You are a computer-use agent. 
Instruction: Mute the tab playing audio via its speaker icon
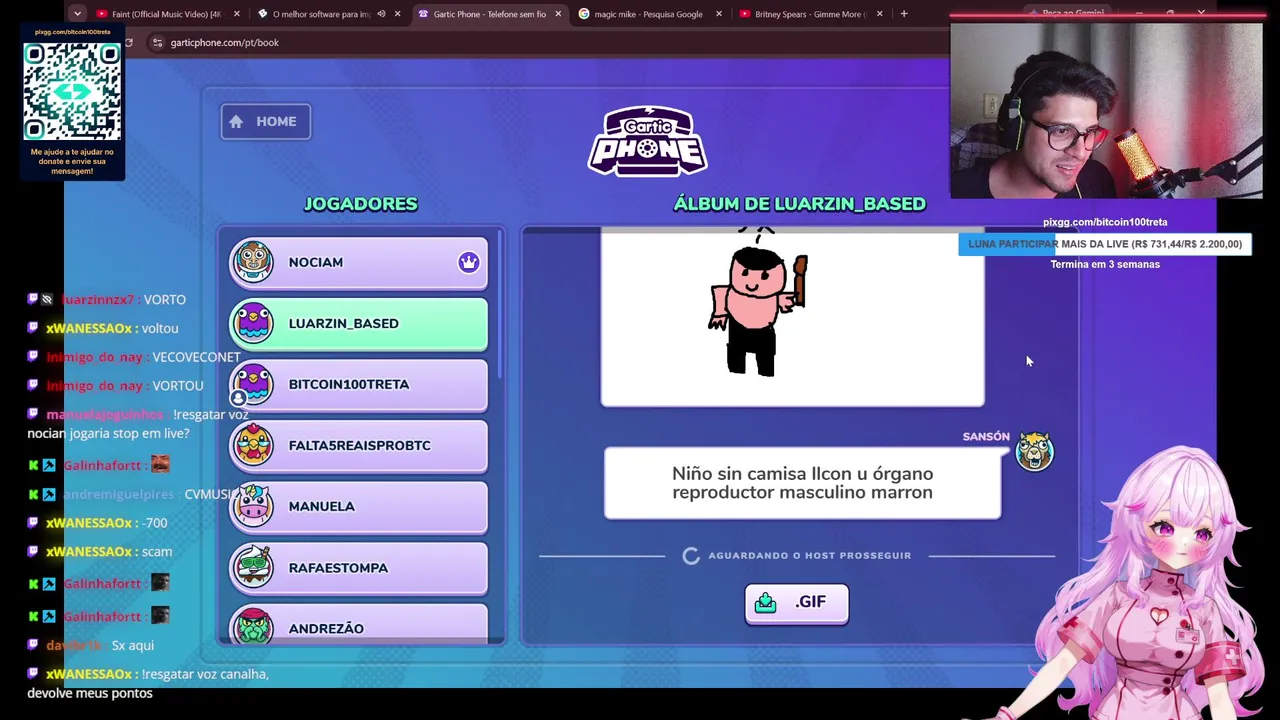click(381, 14)
